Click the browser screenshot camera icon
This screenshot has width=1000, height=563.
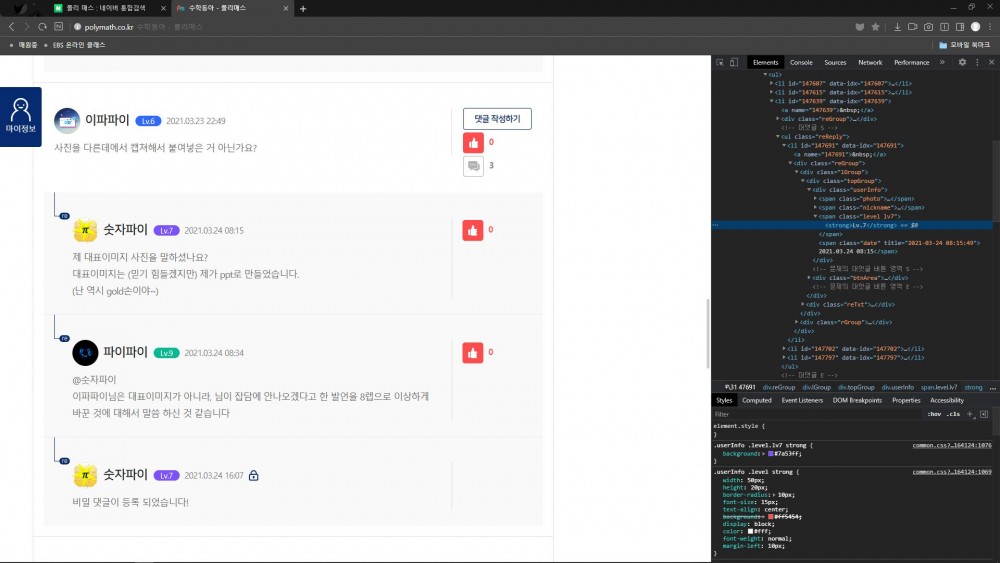928,27
